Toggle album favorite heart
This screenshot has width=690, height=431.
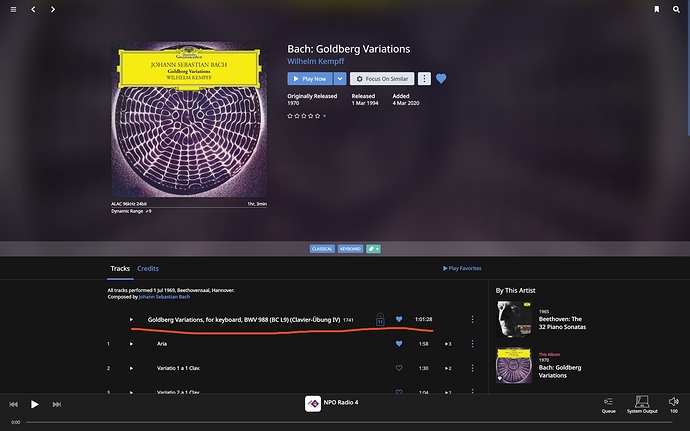pyautogui.click(x=441, y=78)
